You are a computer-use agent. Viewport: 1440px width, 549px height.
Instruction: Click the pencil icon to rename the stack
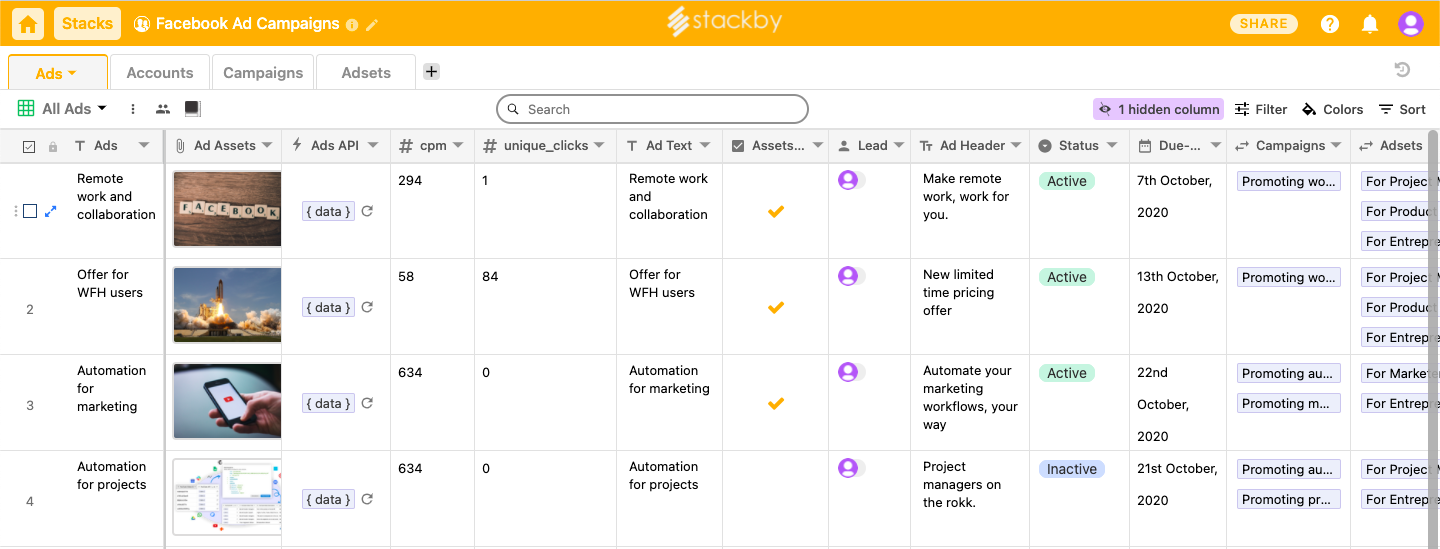pos(372,25)
